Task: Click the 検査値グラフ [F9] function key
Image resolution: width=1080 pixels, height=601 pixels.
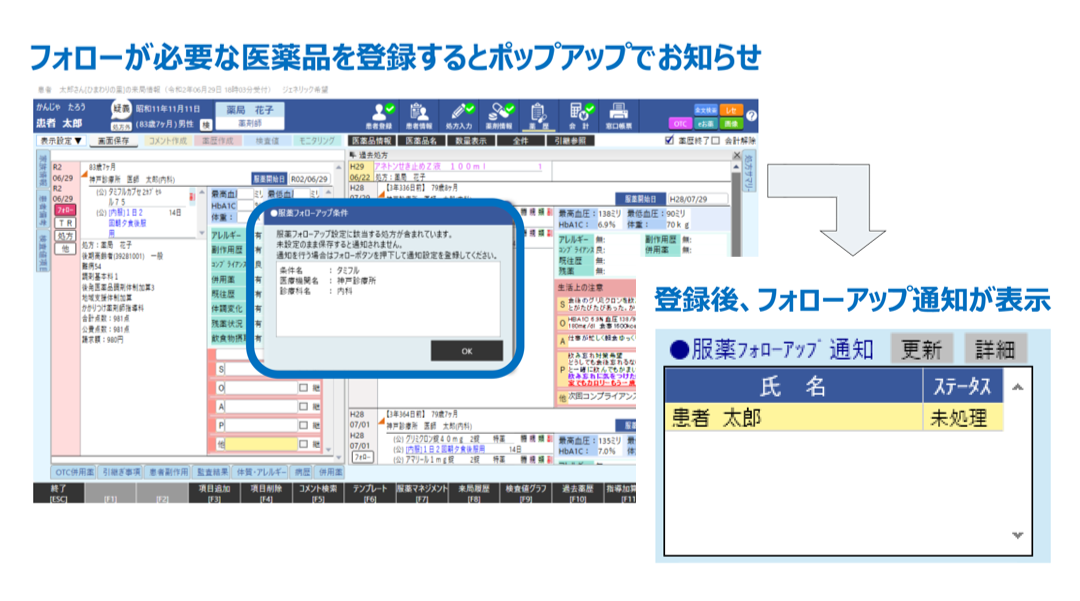Action: coord(526,493)
